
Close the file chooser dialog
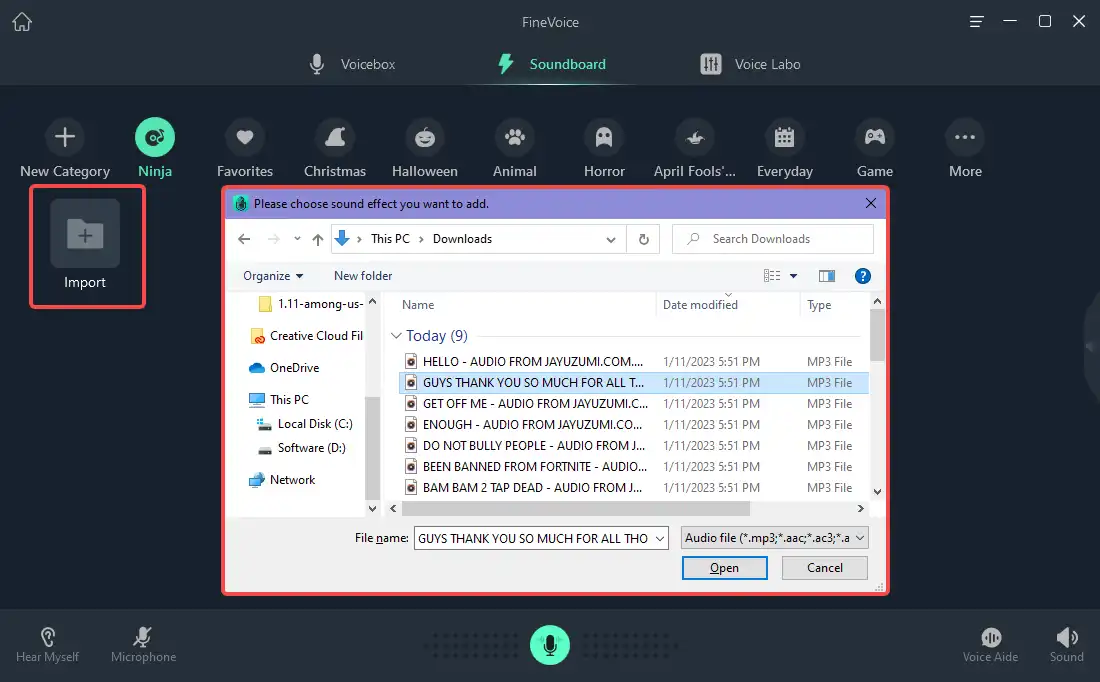tap(871, 203)
